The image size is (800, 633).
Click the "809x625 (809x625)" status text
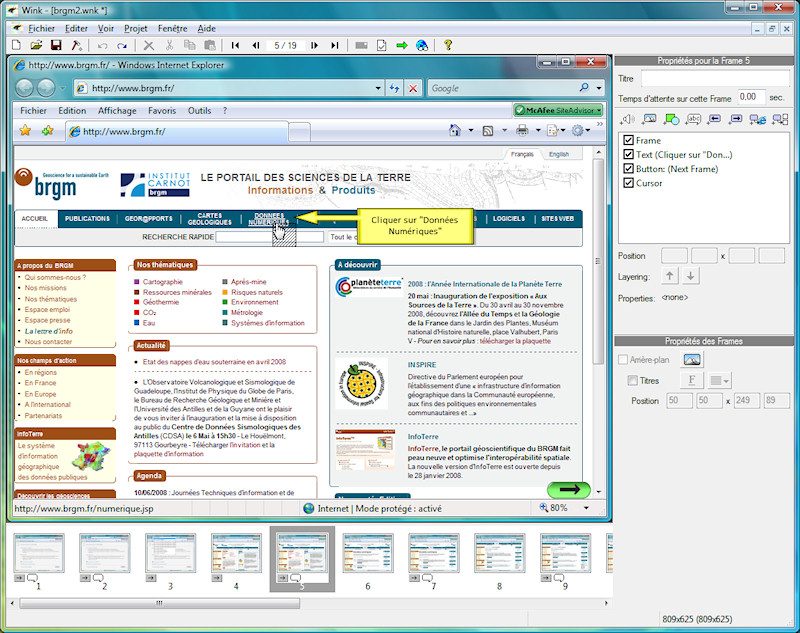[697, 619]
